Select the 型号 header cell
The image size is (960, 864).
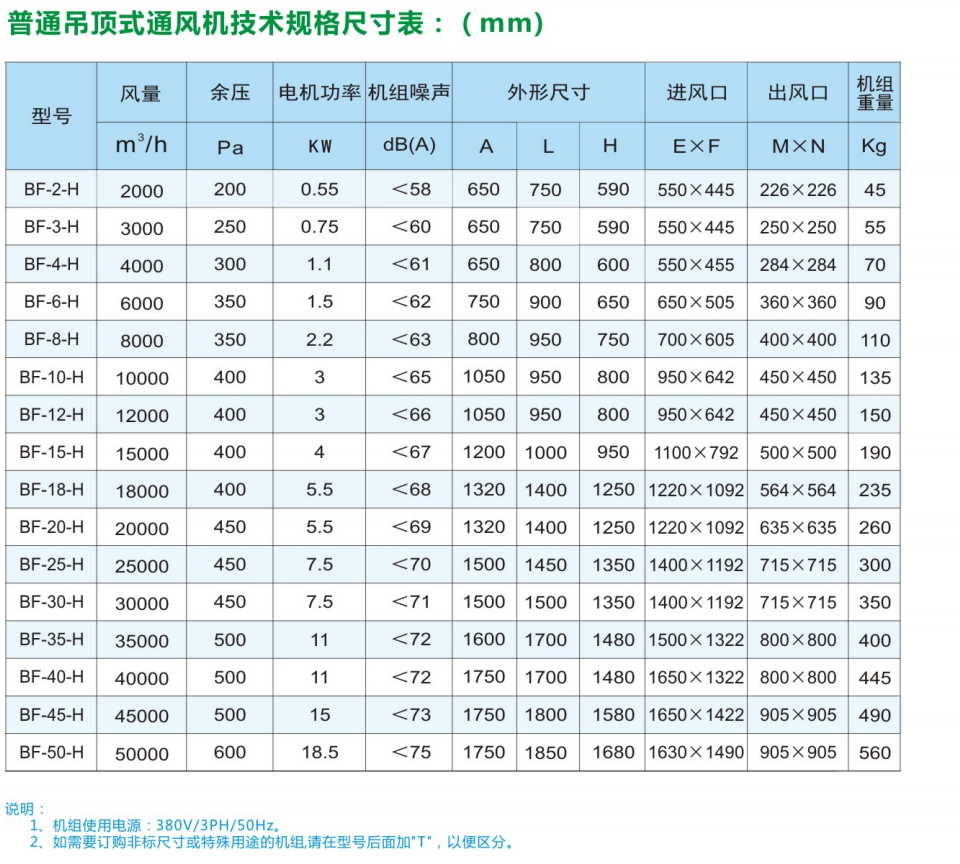point(52,116)
